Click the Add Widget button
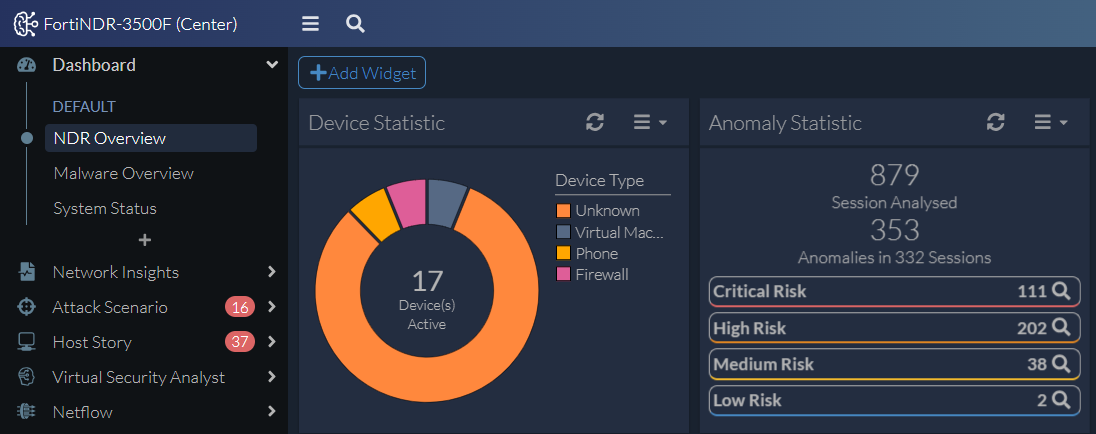Viewport: 1096px width, 434px height. point(362,73)
